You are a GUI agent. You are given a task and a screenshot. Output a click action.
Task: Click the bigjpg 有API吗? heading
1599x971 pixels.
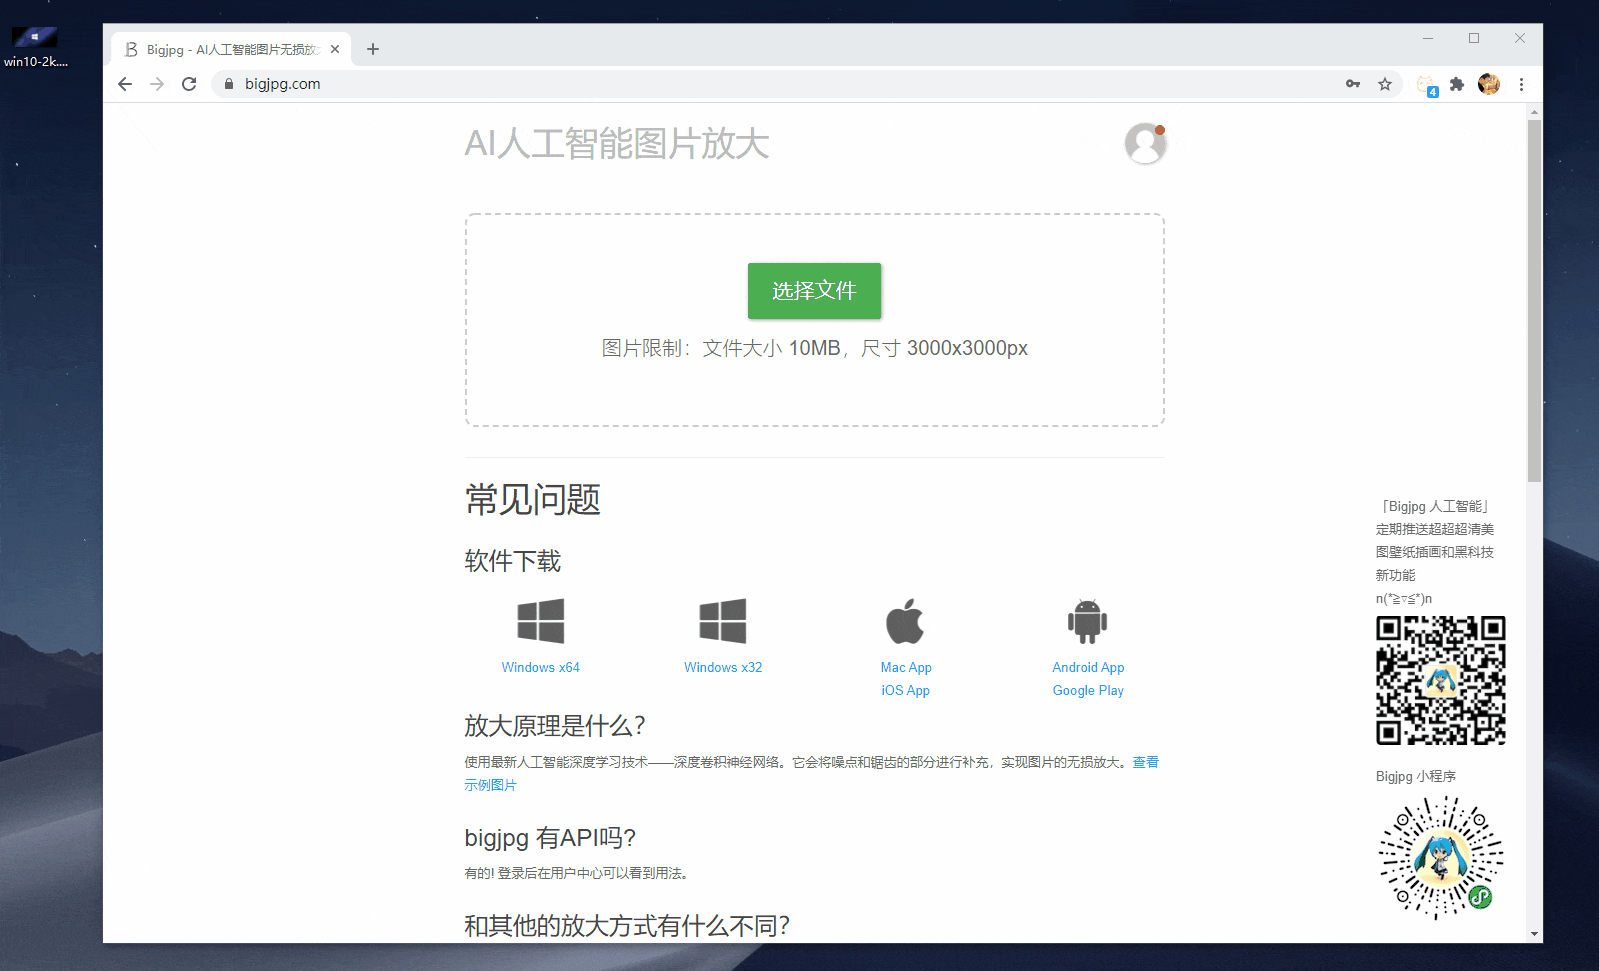pos(550,838)
